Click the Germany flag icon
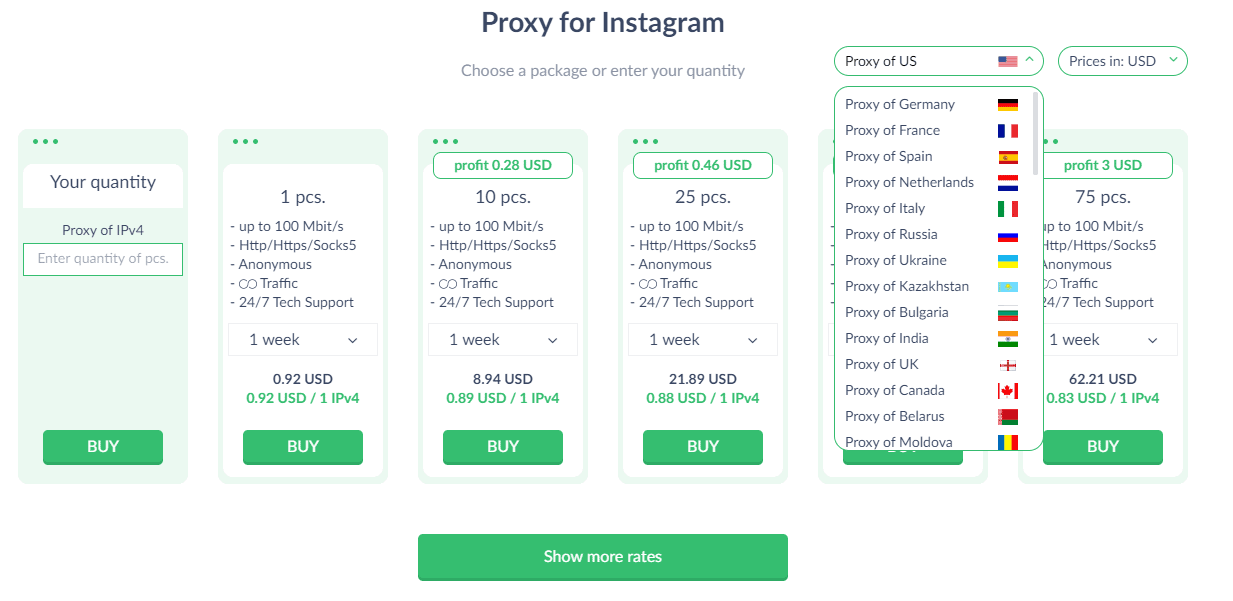This screenshot has height=601, width=1233. pyautogui.click(x=1007, y=105)
